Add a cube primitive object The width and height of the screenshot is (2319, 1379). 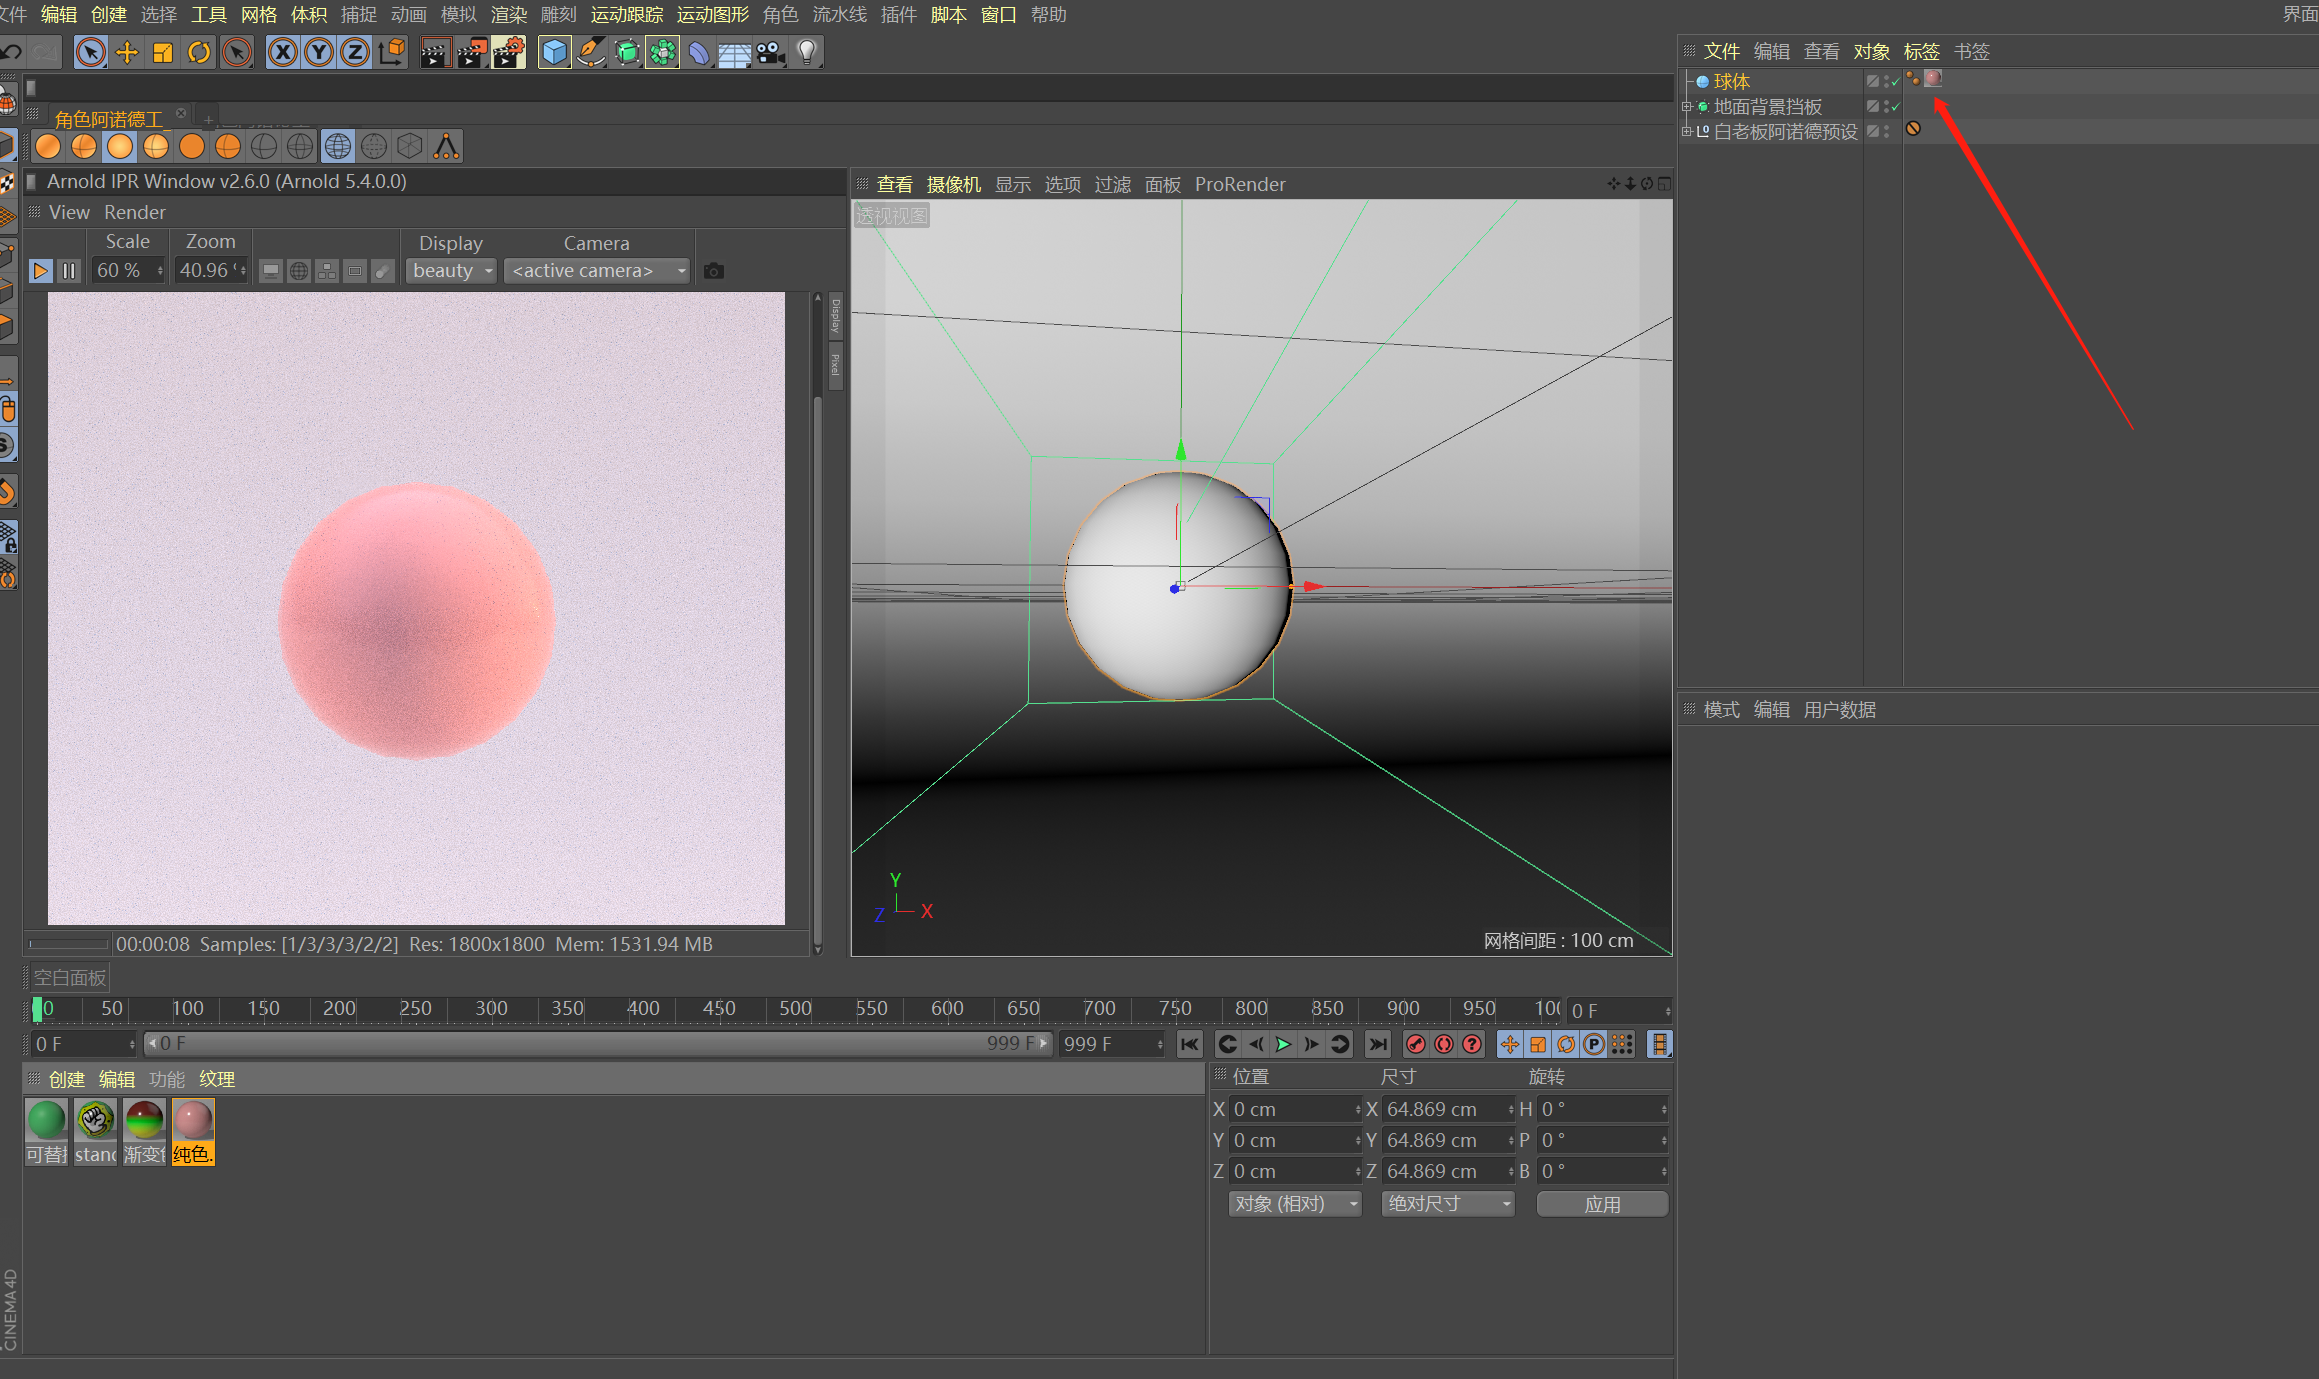click(x=555, y=52)
